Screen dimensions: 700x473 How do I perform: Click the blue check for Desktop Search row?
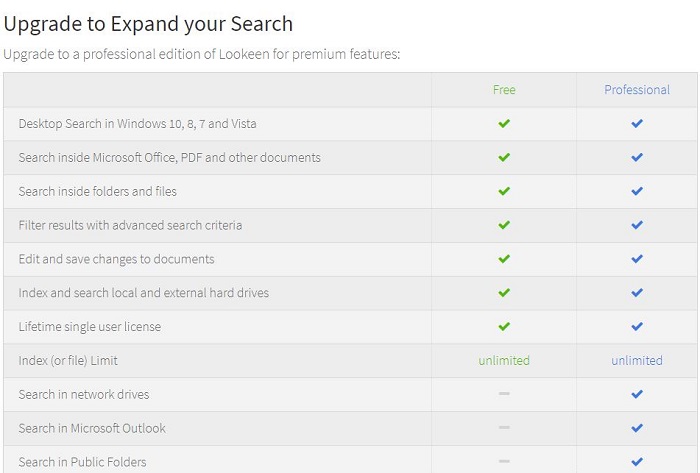pyautogui.click(x=637, y=124)
